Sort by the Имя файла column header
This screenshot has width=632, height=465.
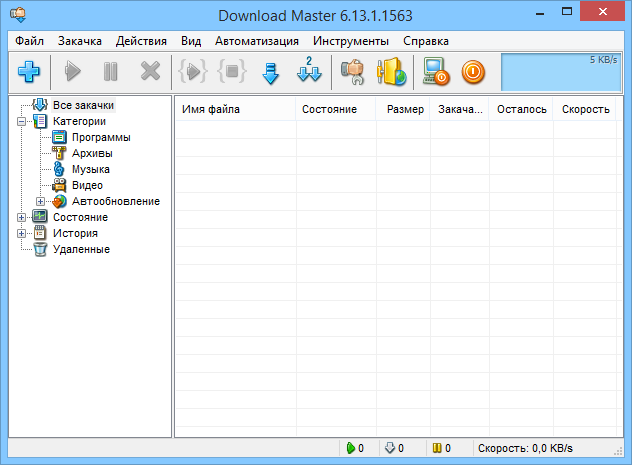tap(235, 109)
